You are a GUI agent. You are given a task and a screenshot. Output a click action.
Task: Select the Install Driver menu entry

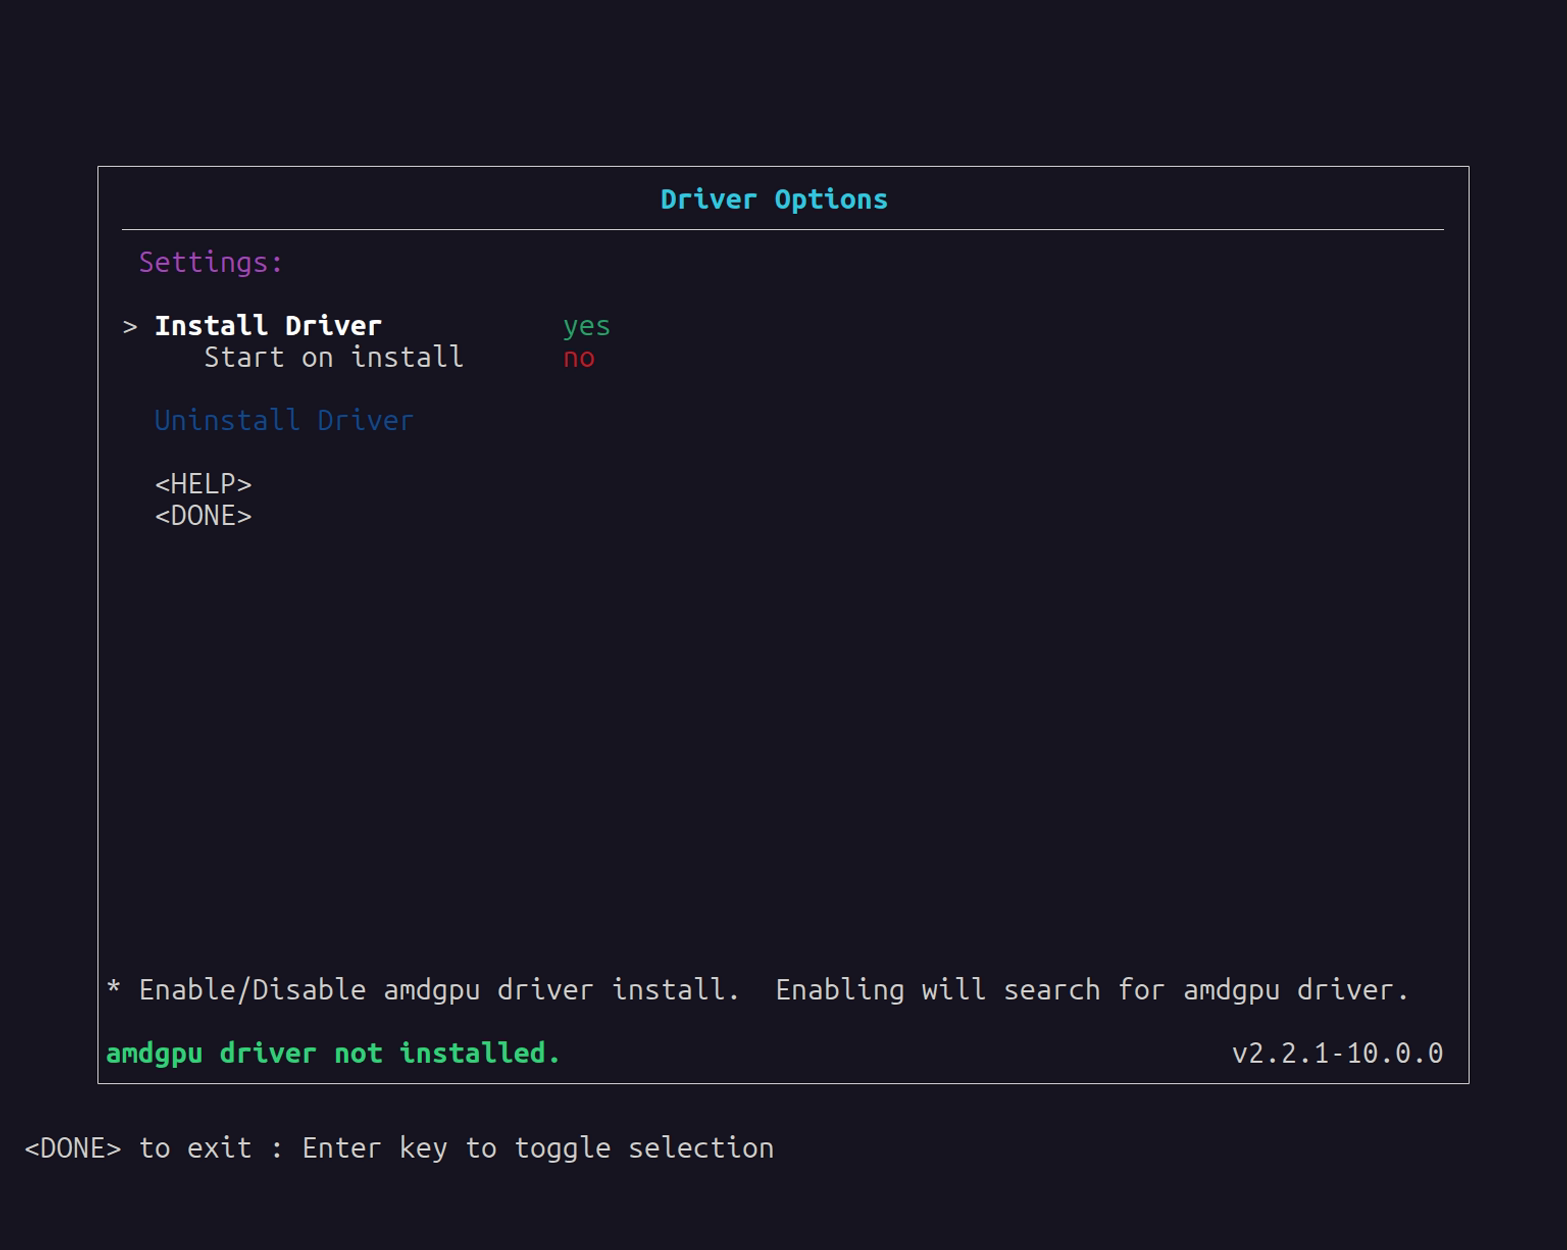tap(268, 326)
